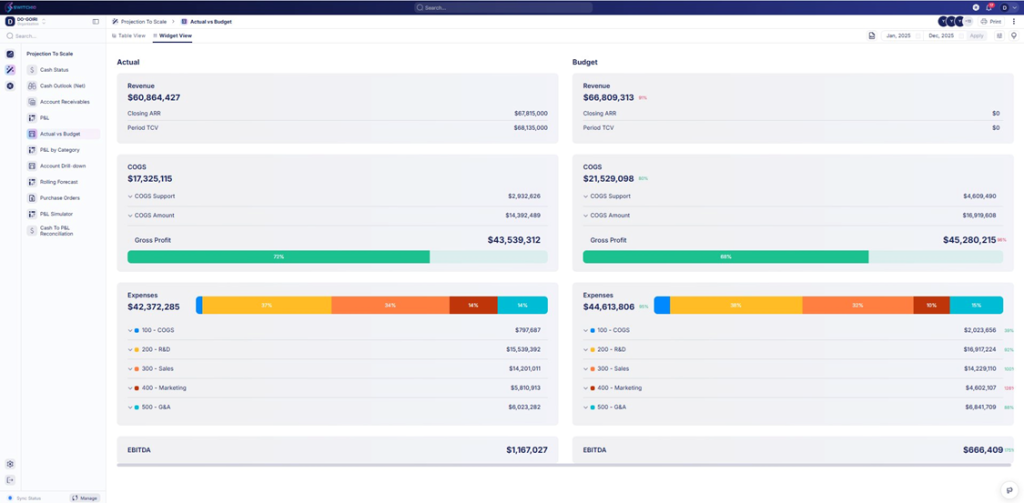Open the Cash Status report
Viewport: 1024px width, 503px height.
point(54,70)
